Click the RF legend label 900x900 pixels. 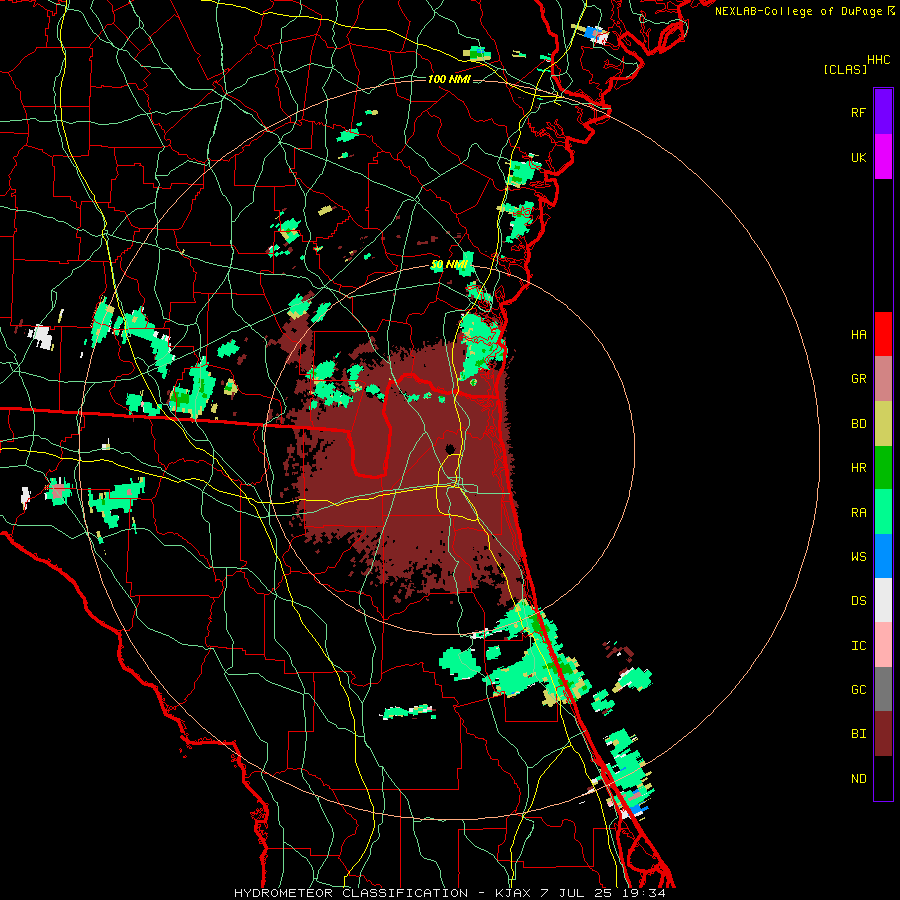[x=858, y=112]
